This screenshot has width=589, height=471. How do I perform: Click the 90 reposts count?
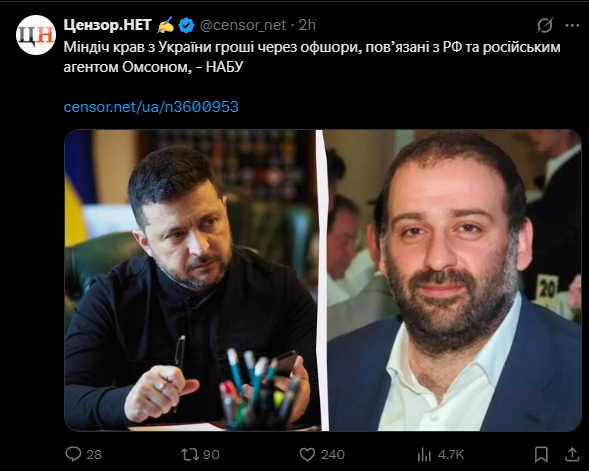(x=211, y=454)
